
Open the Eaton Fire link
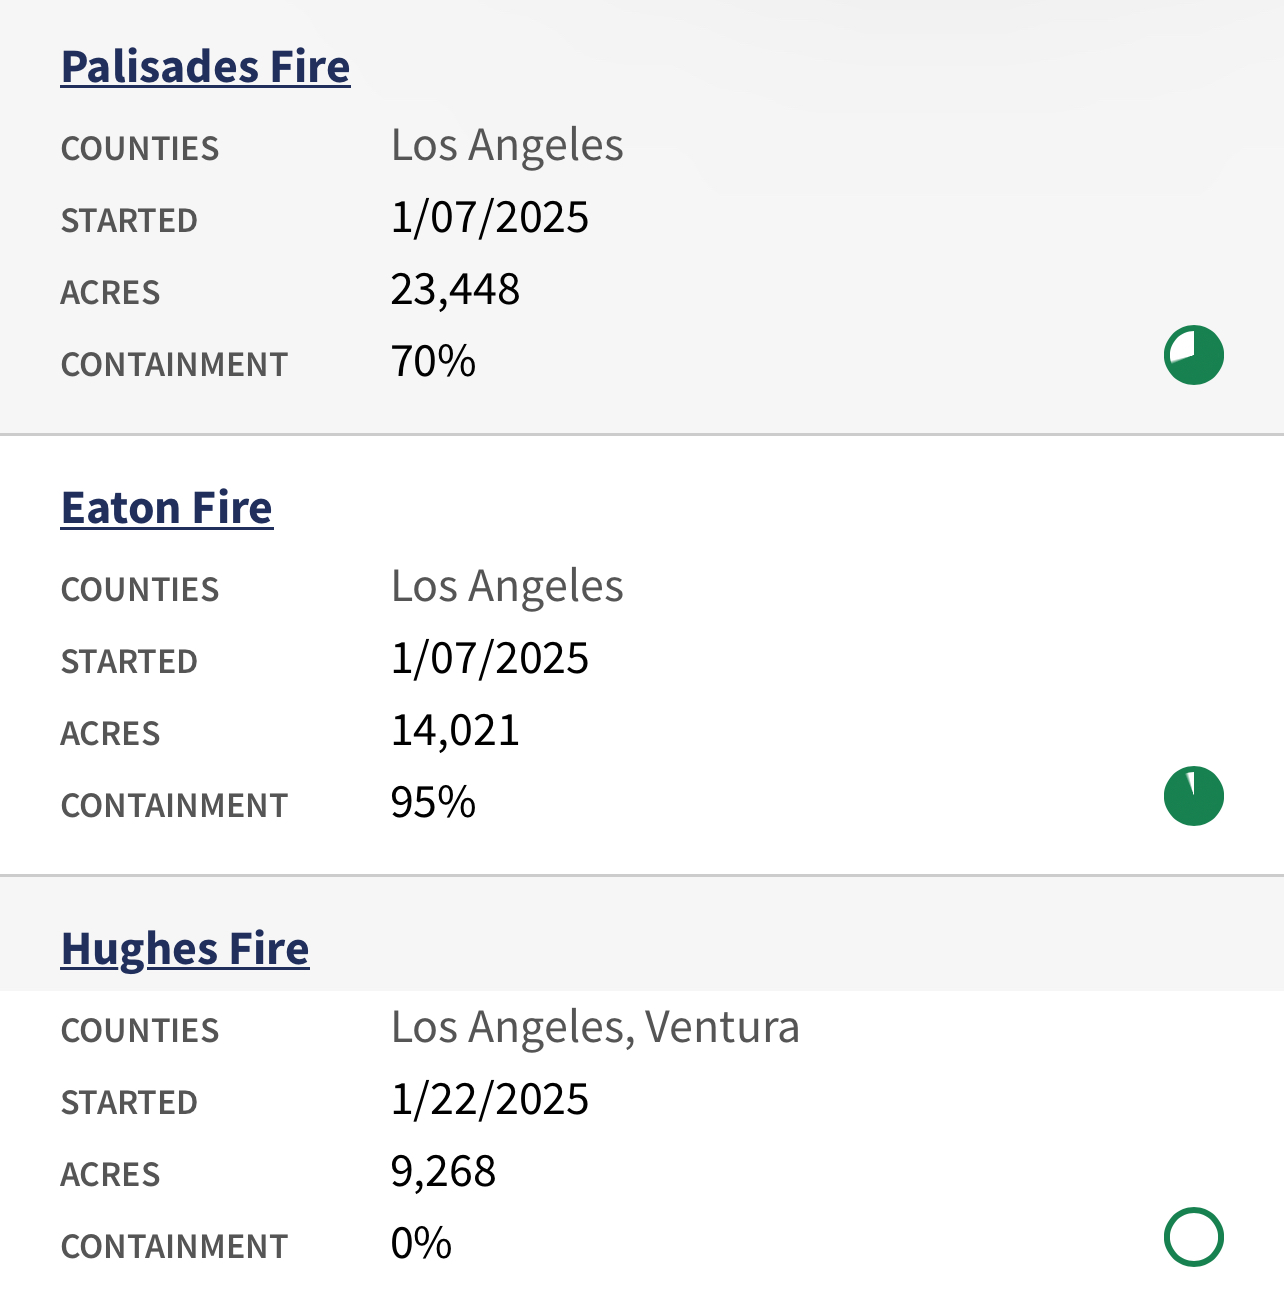(x=167, y=508)
